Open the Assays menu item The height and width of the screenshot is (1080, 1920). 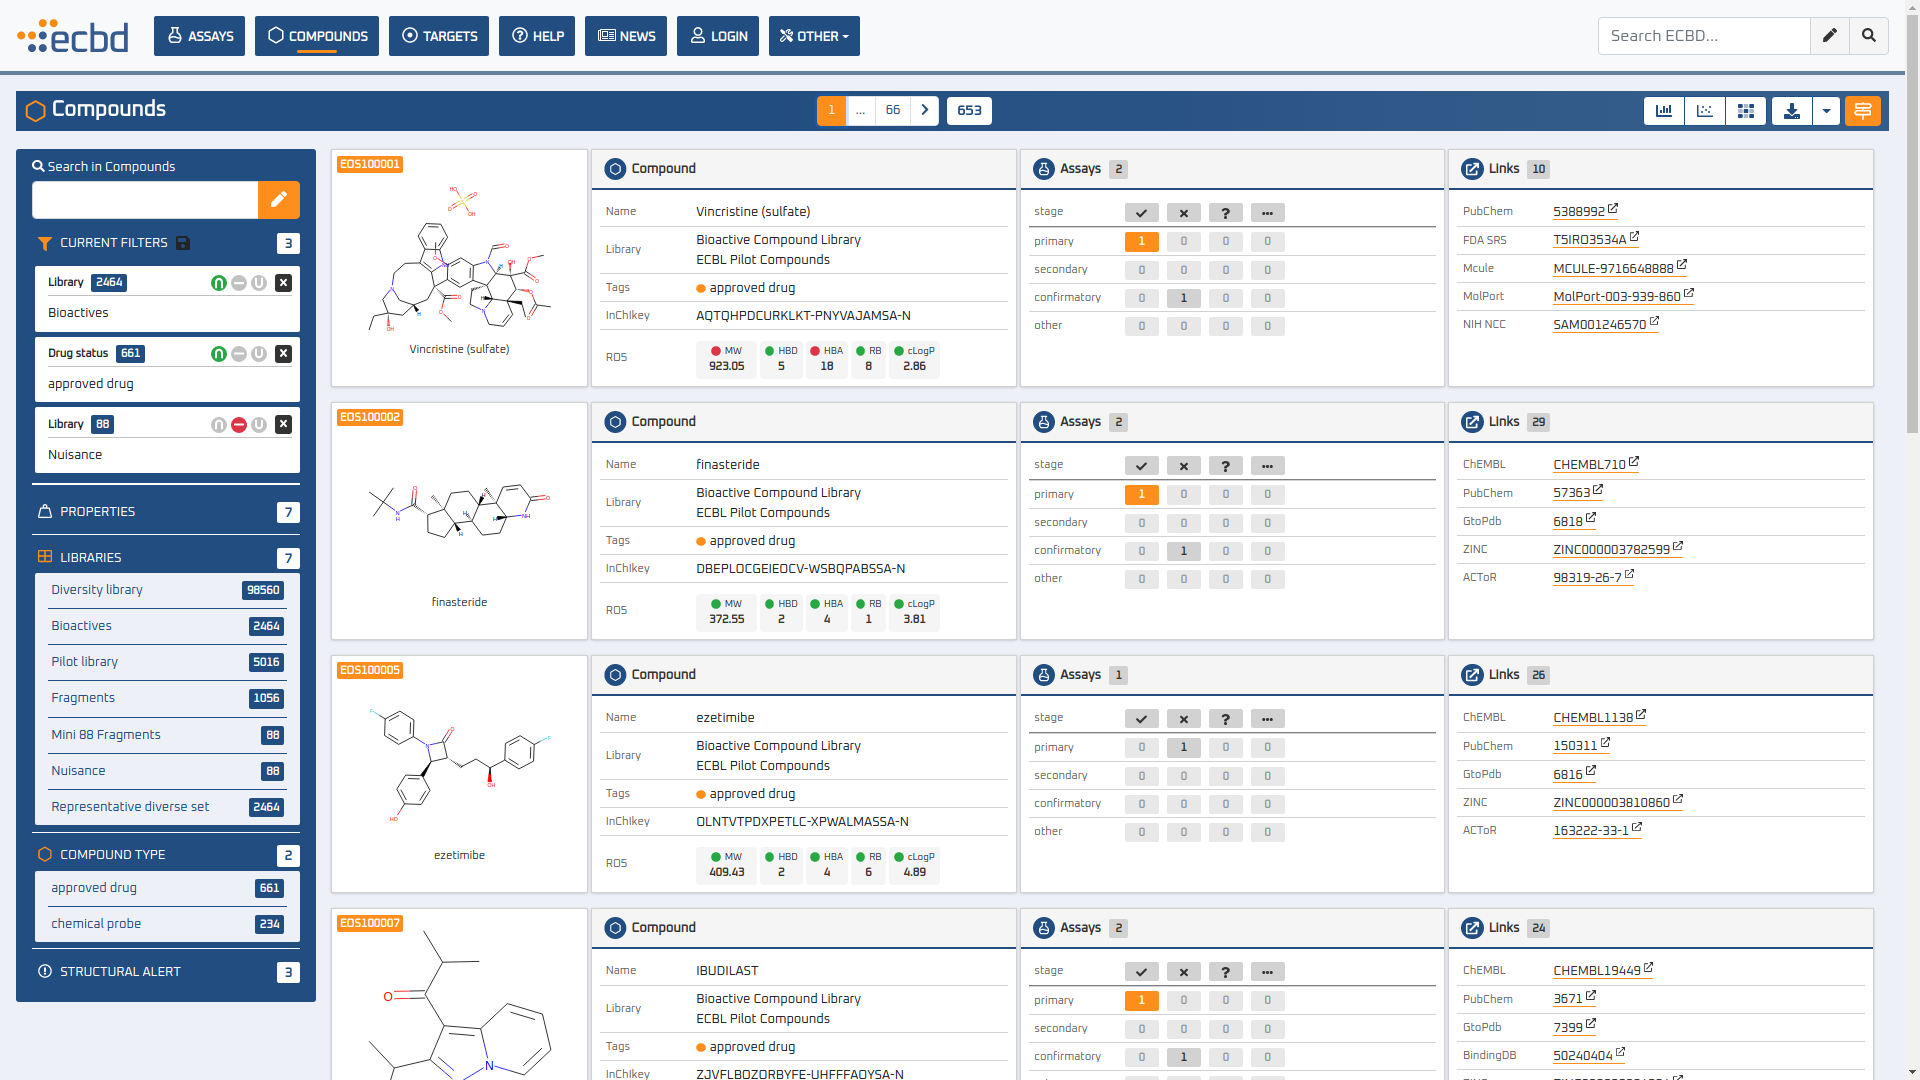[199, 36]
